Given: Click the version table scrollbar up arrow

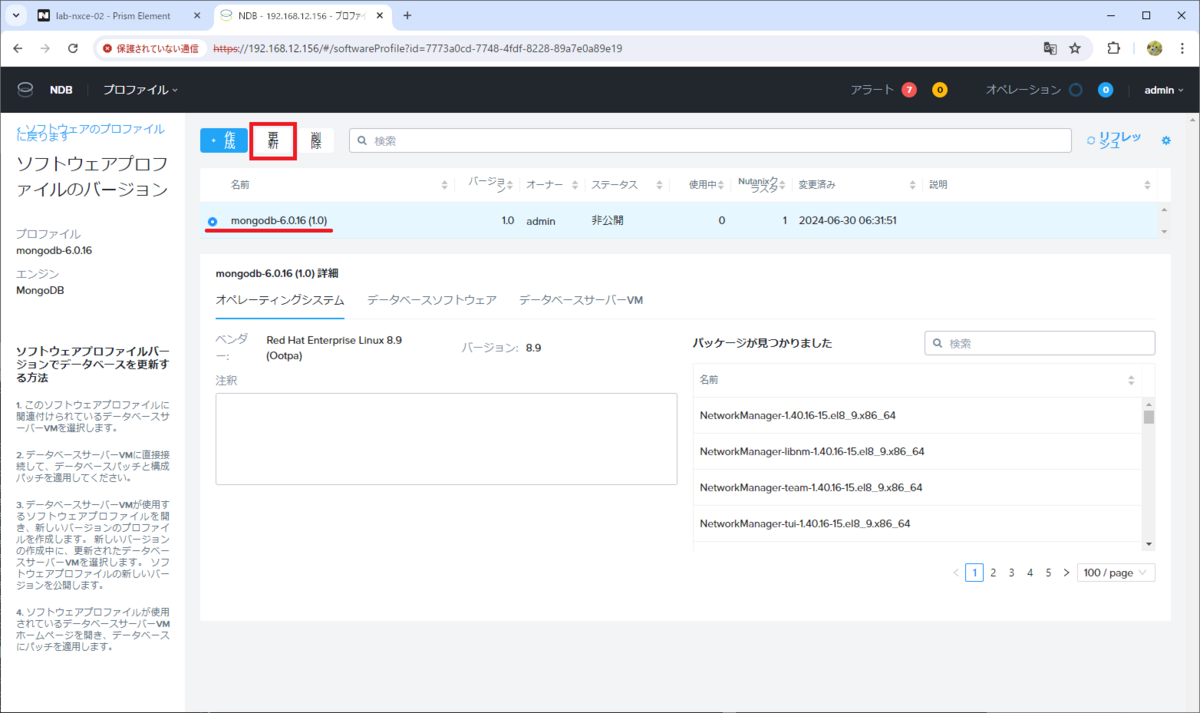Looking at the screenshot, I should [x=1162, y=210].
